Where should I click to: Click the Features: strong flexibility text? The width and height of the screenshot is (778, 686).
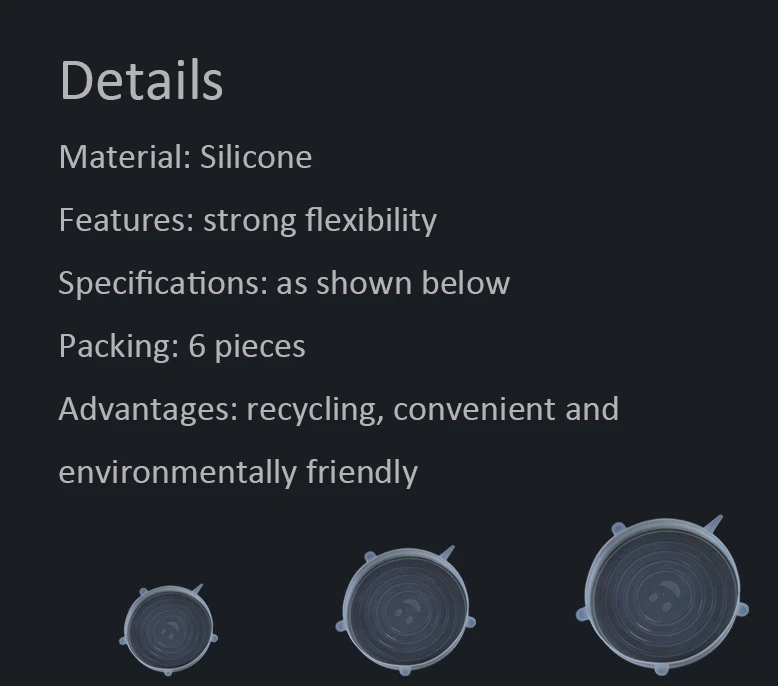(x=248, y=220)
